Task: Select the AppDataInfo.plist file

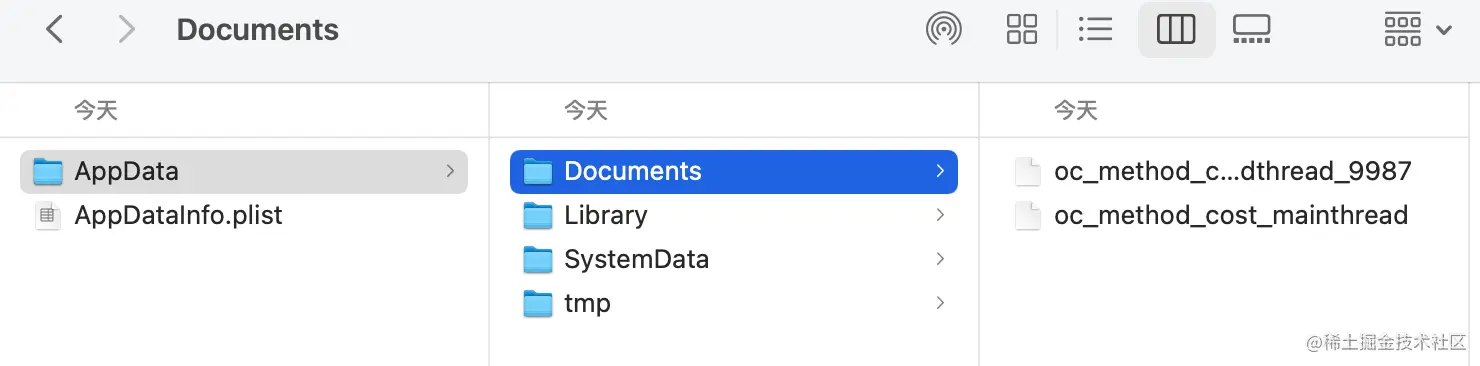Action: [x=244, y=215]
